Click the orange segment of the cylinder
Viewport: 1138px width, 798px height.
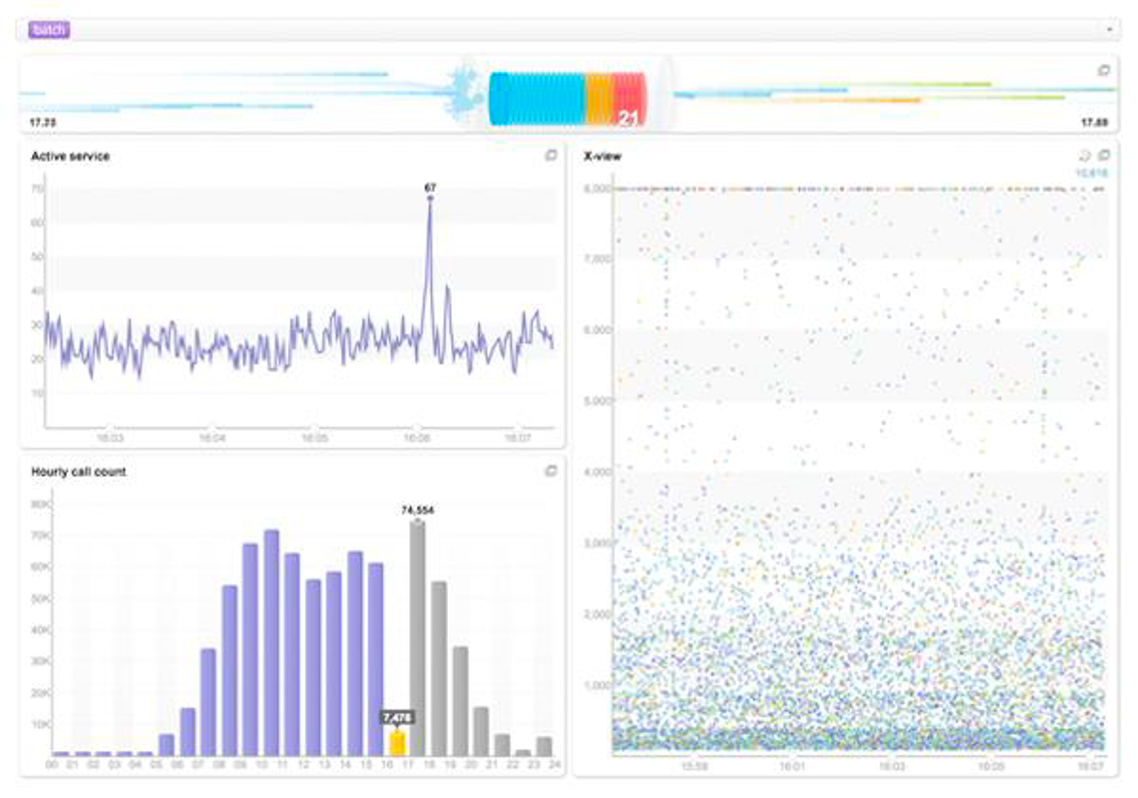(x=598, y=98)
